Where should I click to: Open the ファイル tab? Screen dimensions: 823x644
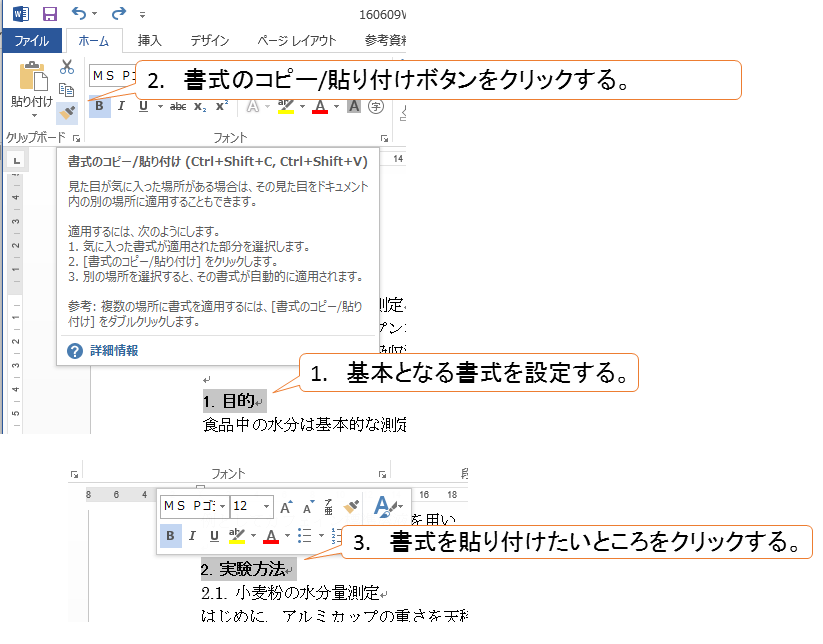point(32,41)
